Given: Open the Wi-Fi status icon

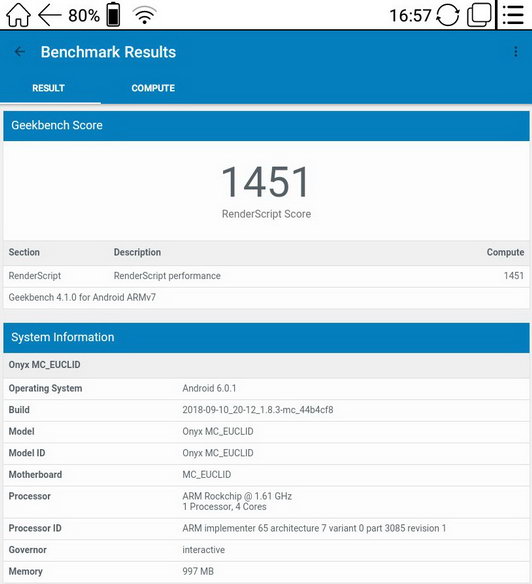Looking at the screenshot, I should [145, 15].
